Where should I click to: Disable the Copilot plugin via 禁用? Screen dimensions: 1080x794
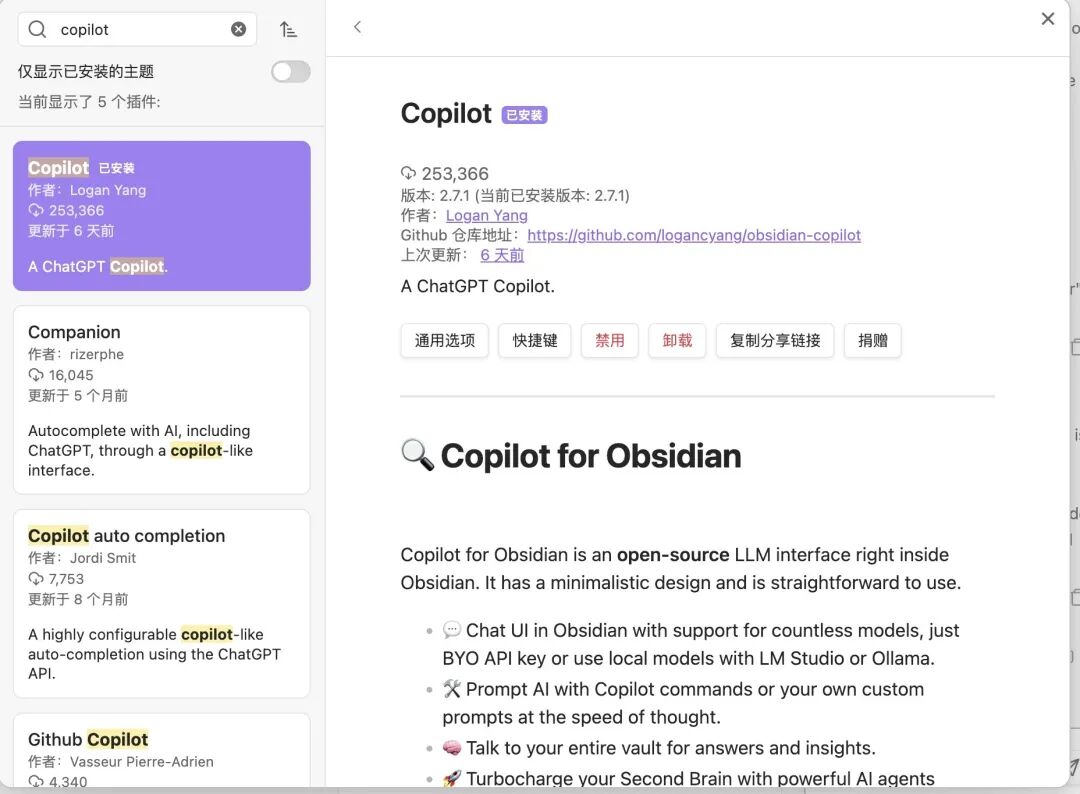pyautogui.click(x=609, y=340)
